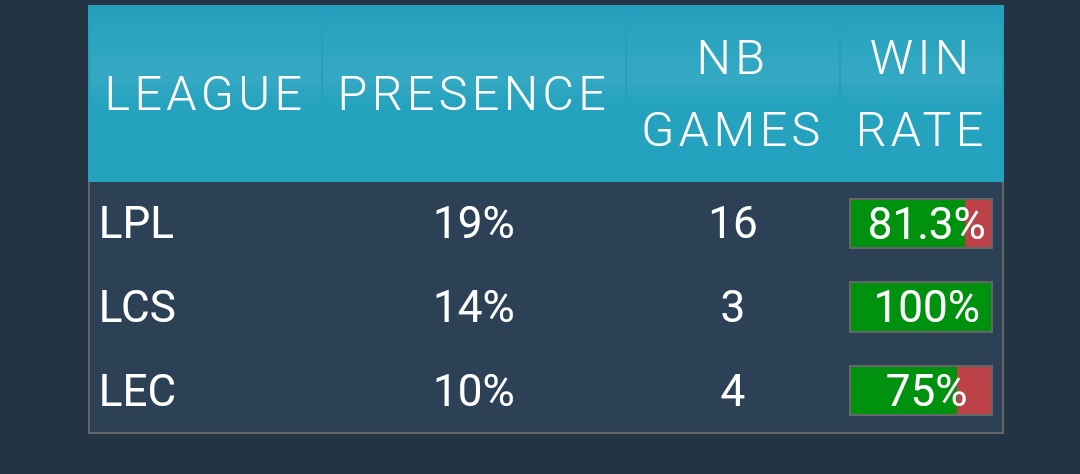
Task: Click green left edge of LPL win bar
Action: 857,224
